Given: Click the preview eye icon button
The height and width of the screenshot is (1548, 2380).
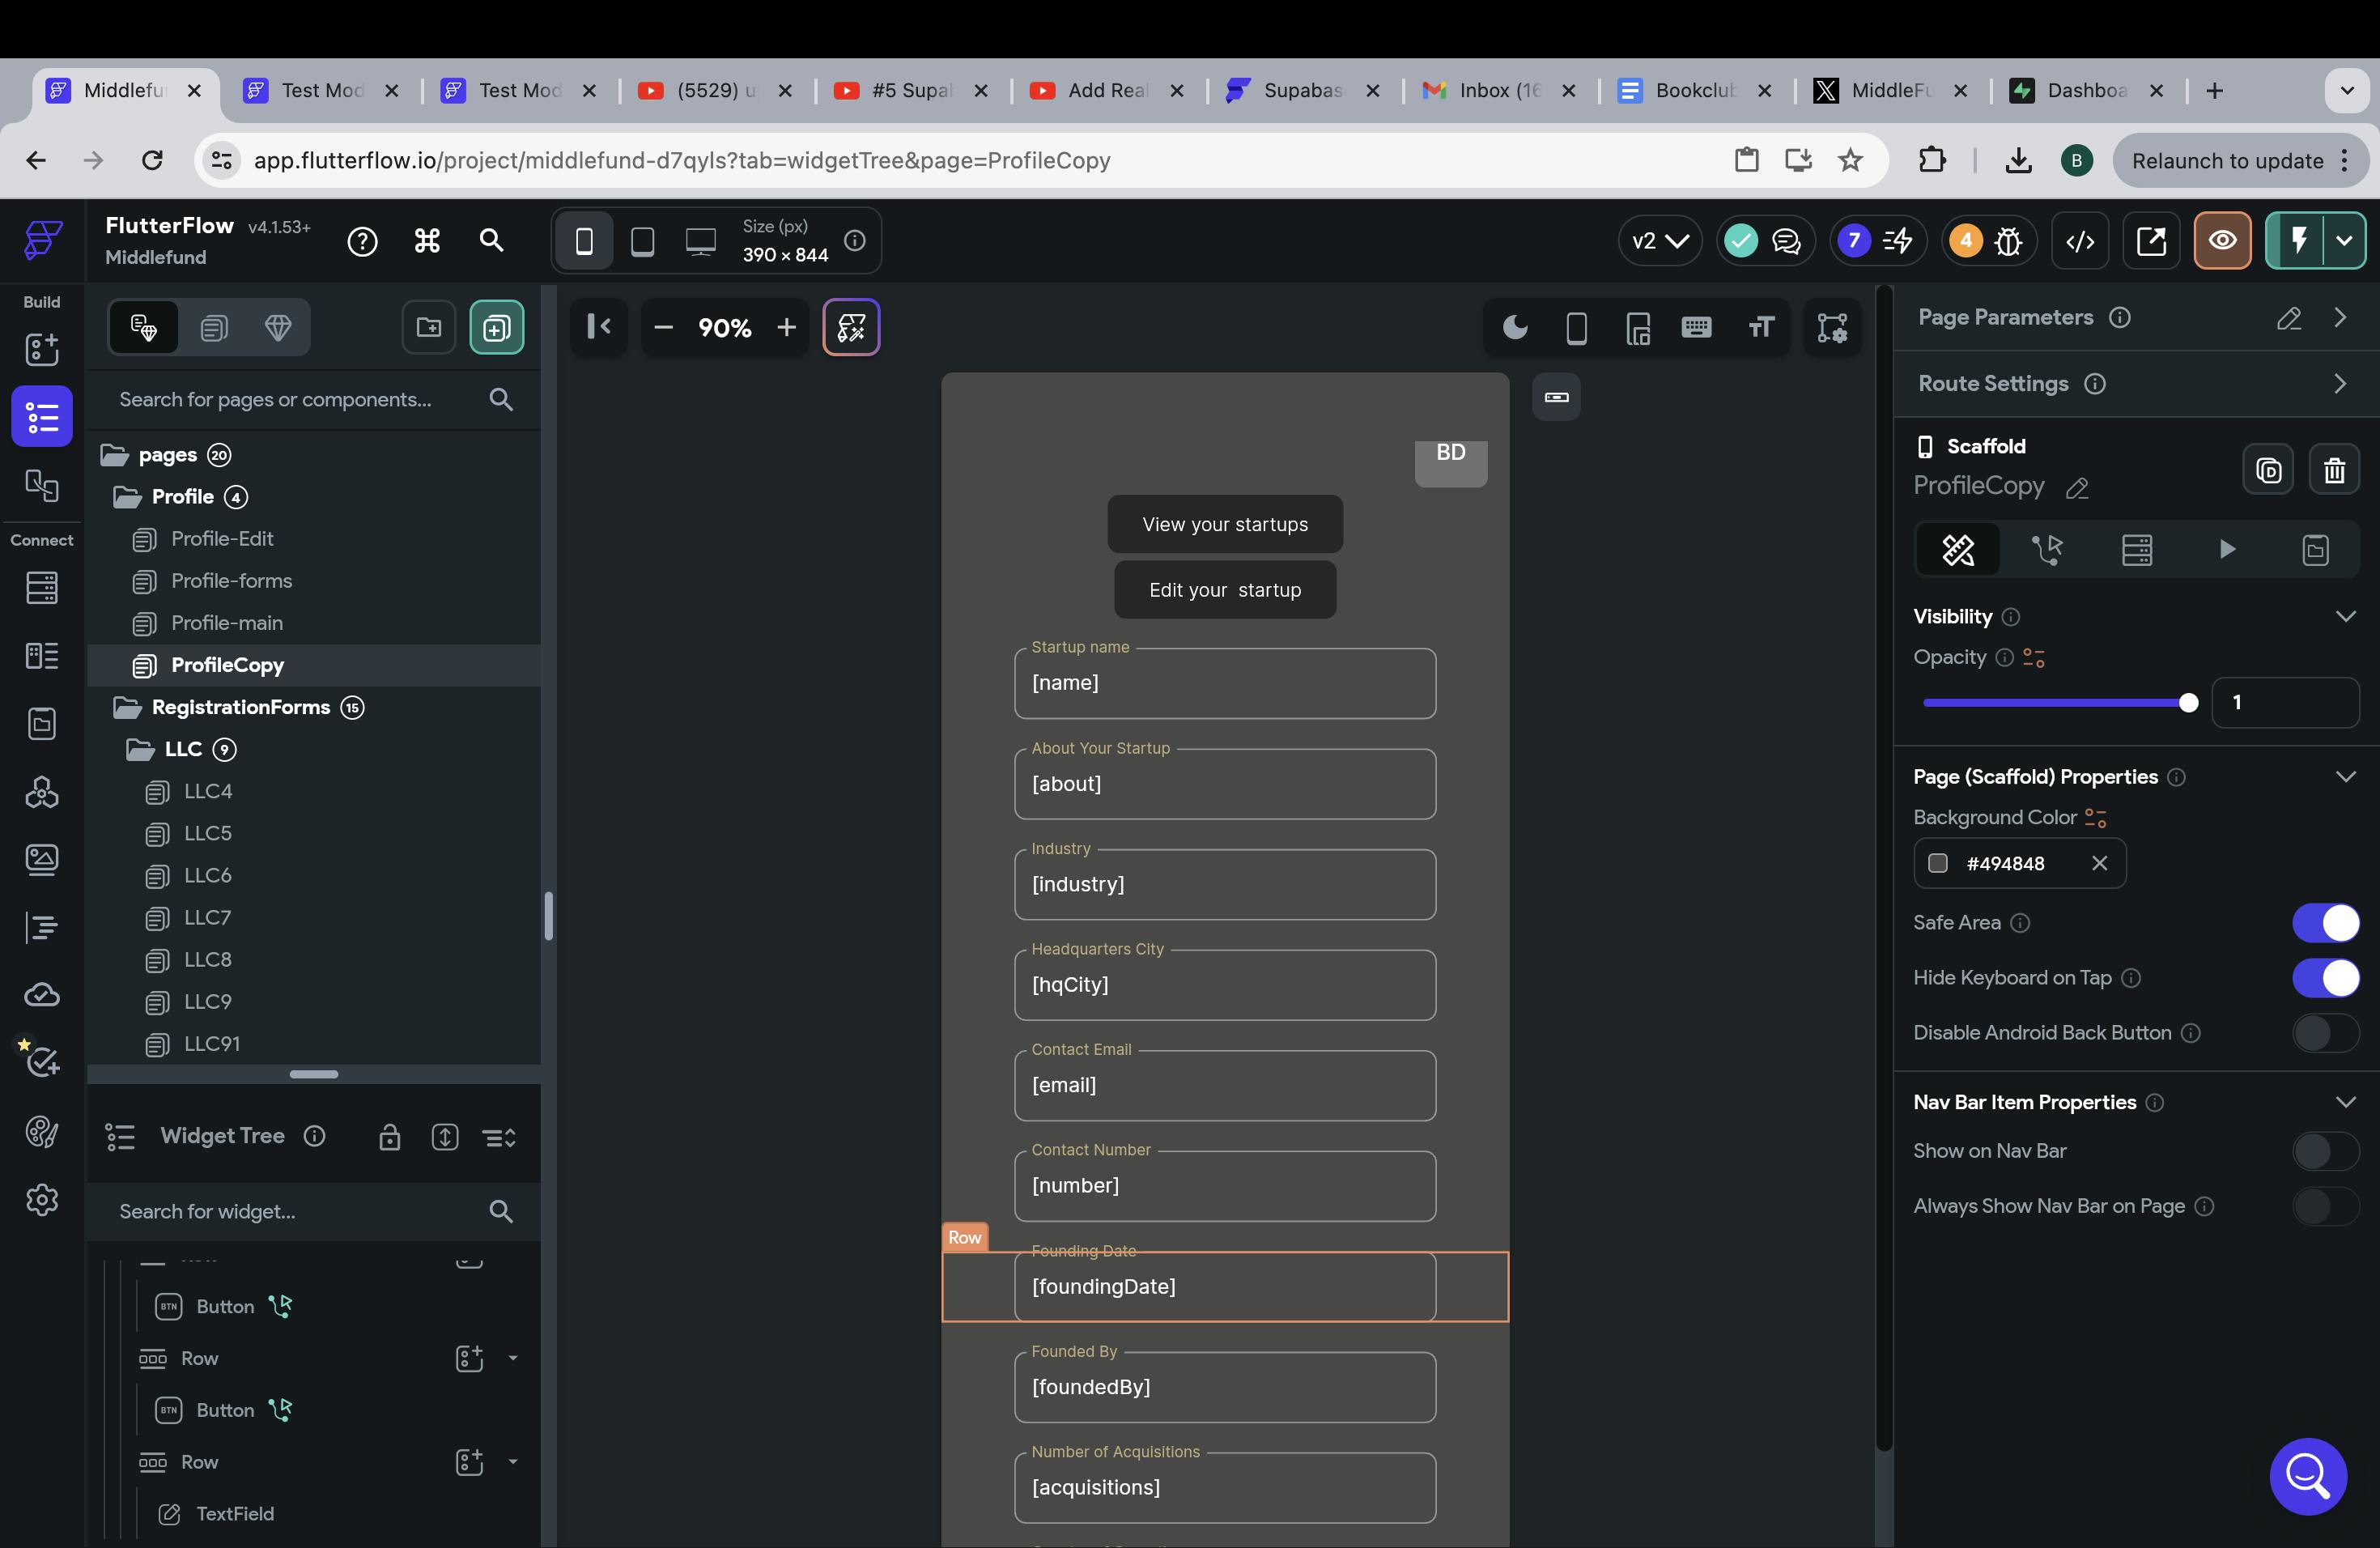Looking at the screenshot, I should click(2222, 241).
